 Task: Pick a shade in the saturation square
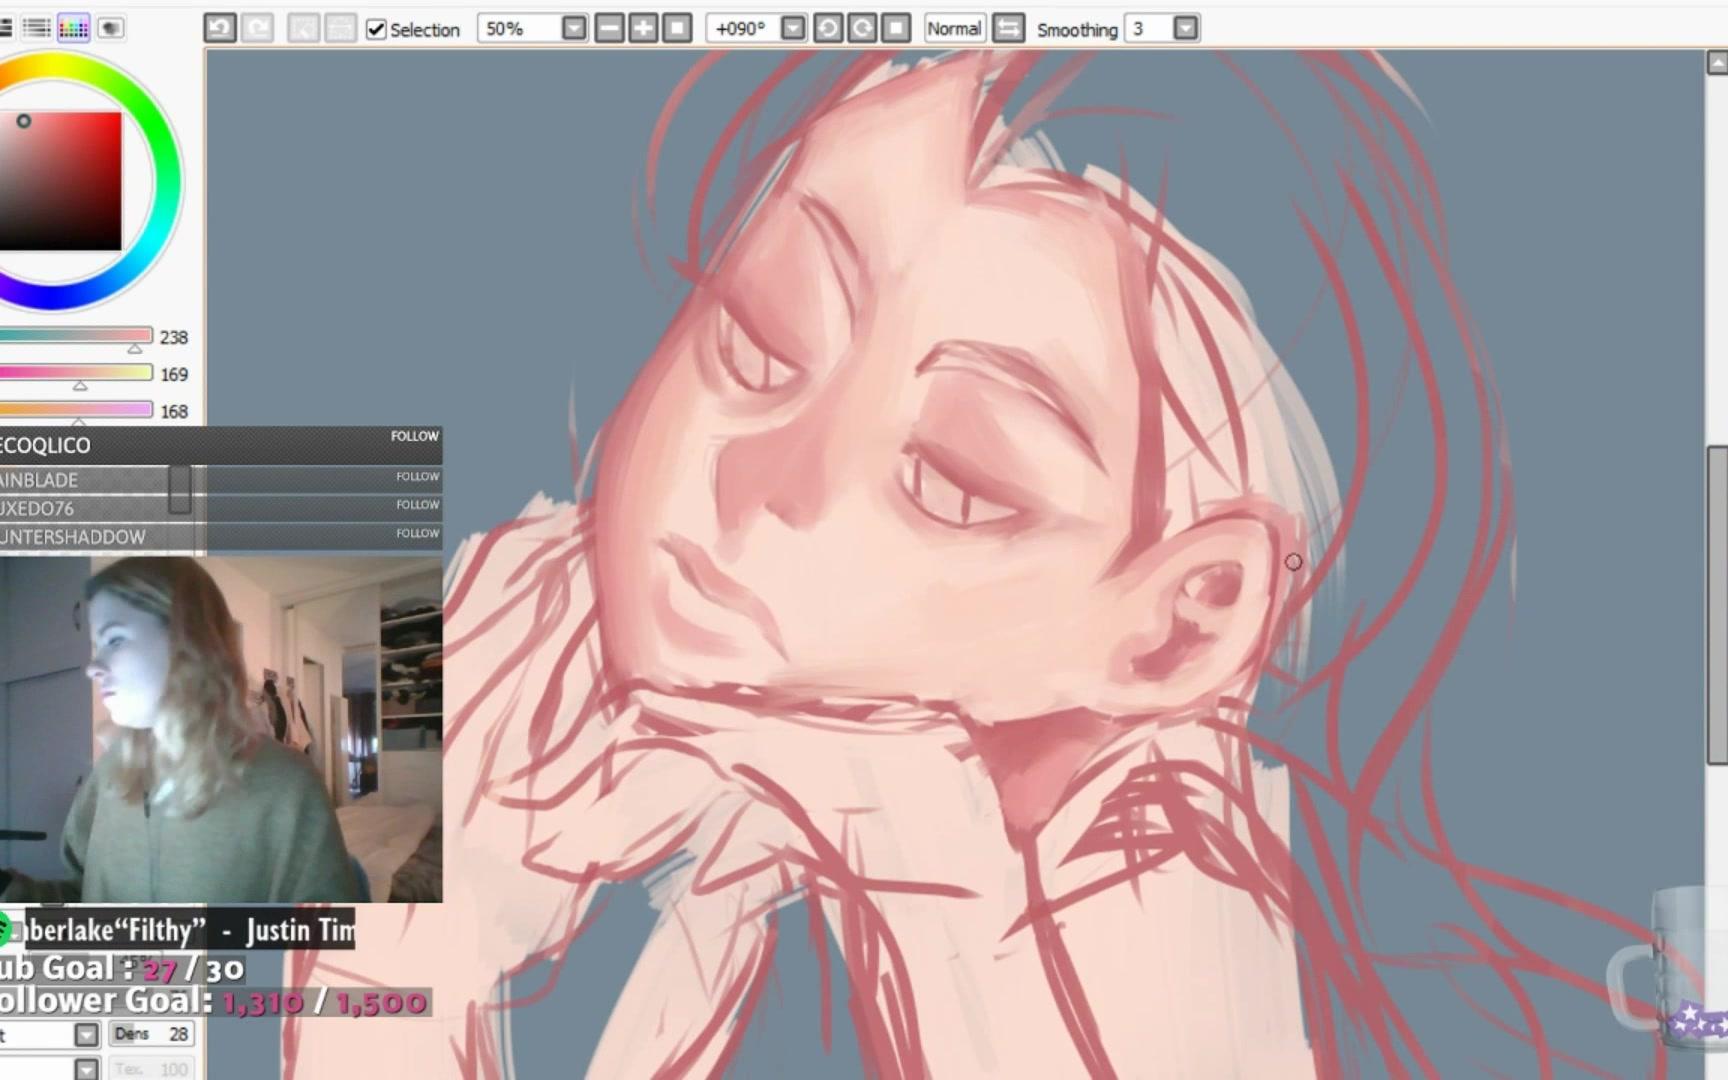60,180
